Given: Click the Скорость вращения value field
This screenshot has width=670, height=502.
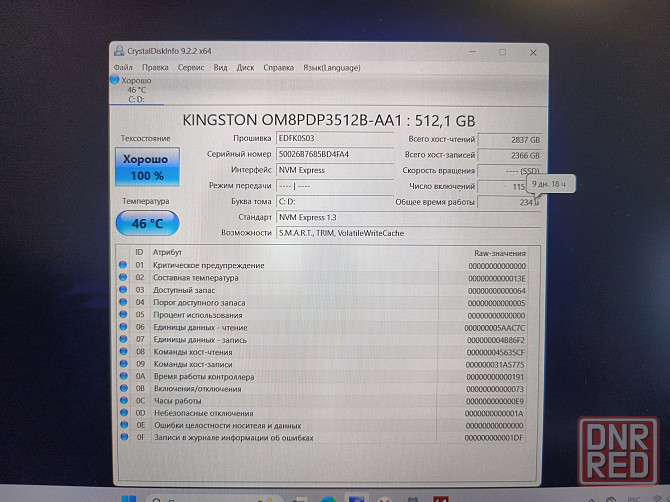Looking at the screenshot, I should coord(510,171).
